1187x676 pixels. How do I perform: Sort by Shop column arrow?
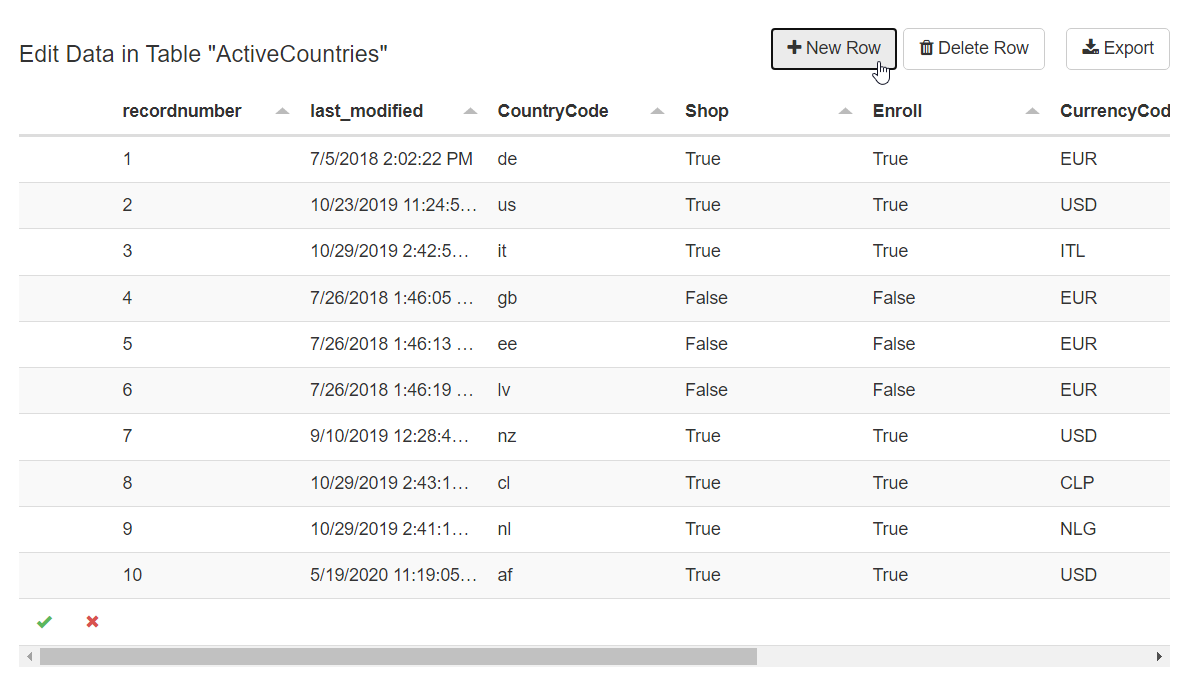[845, 111]
